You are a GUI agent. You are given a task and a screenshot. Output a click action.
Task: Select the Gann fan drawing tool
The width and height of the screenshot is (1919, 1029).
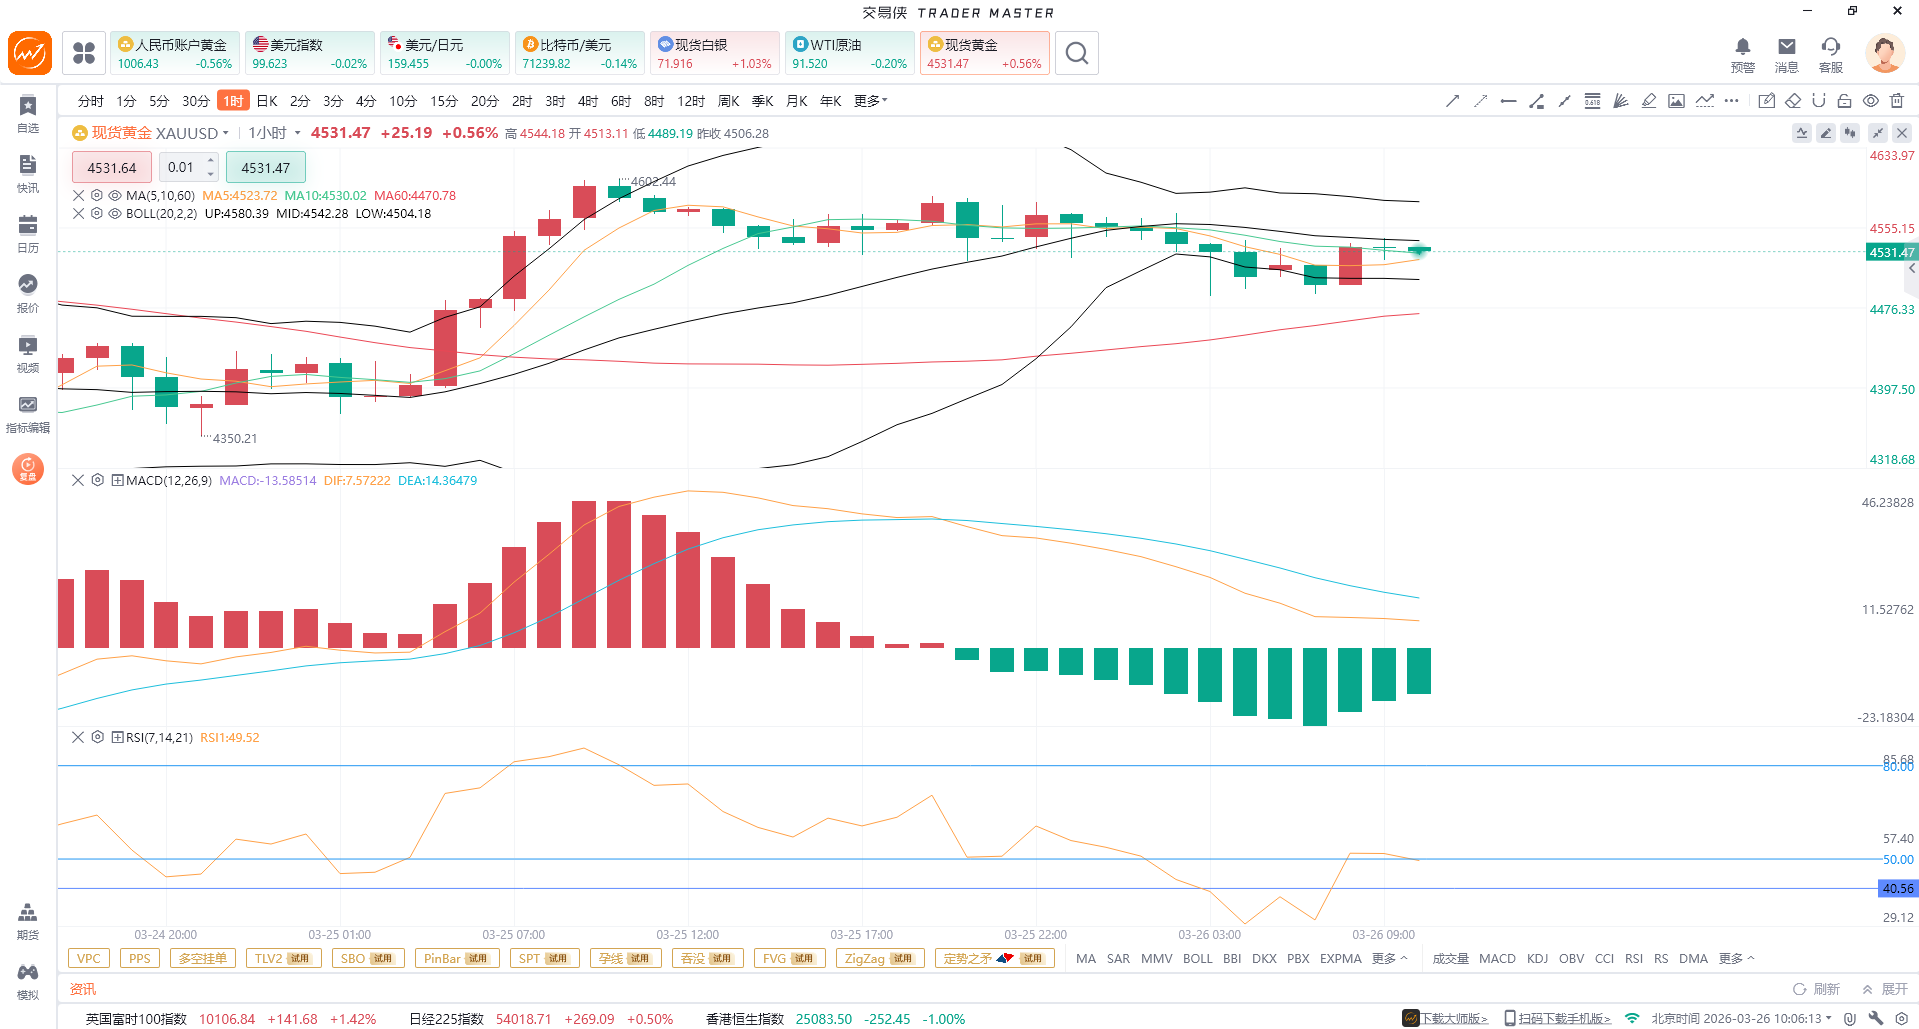coord(1621,101)
